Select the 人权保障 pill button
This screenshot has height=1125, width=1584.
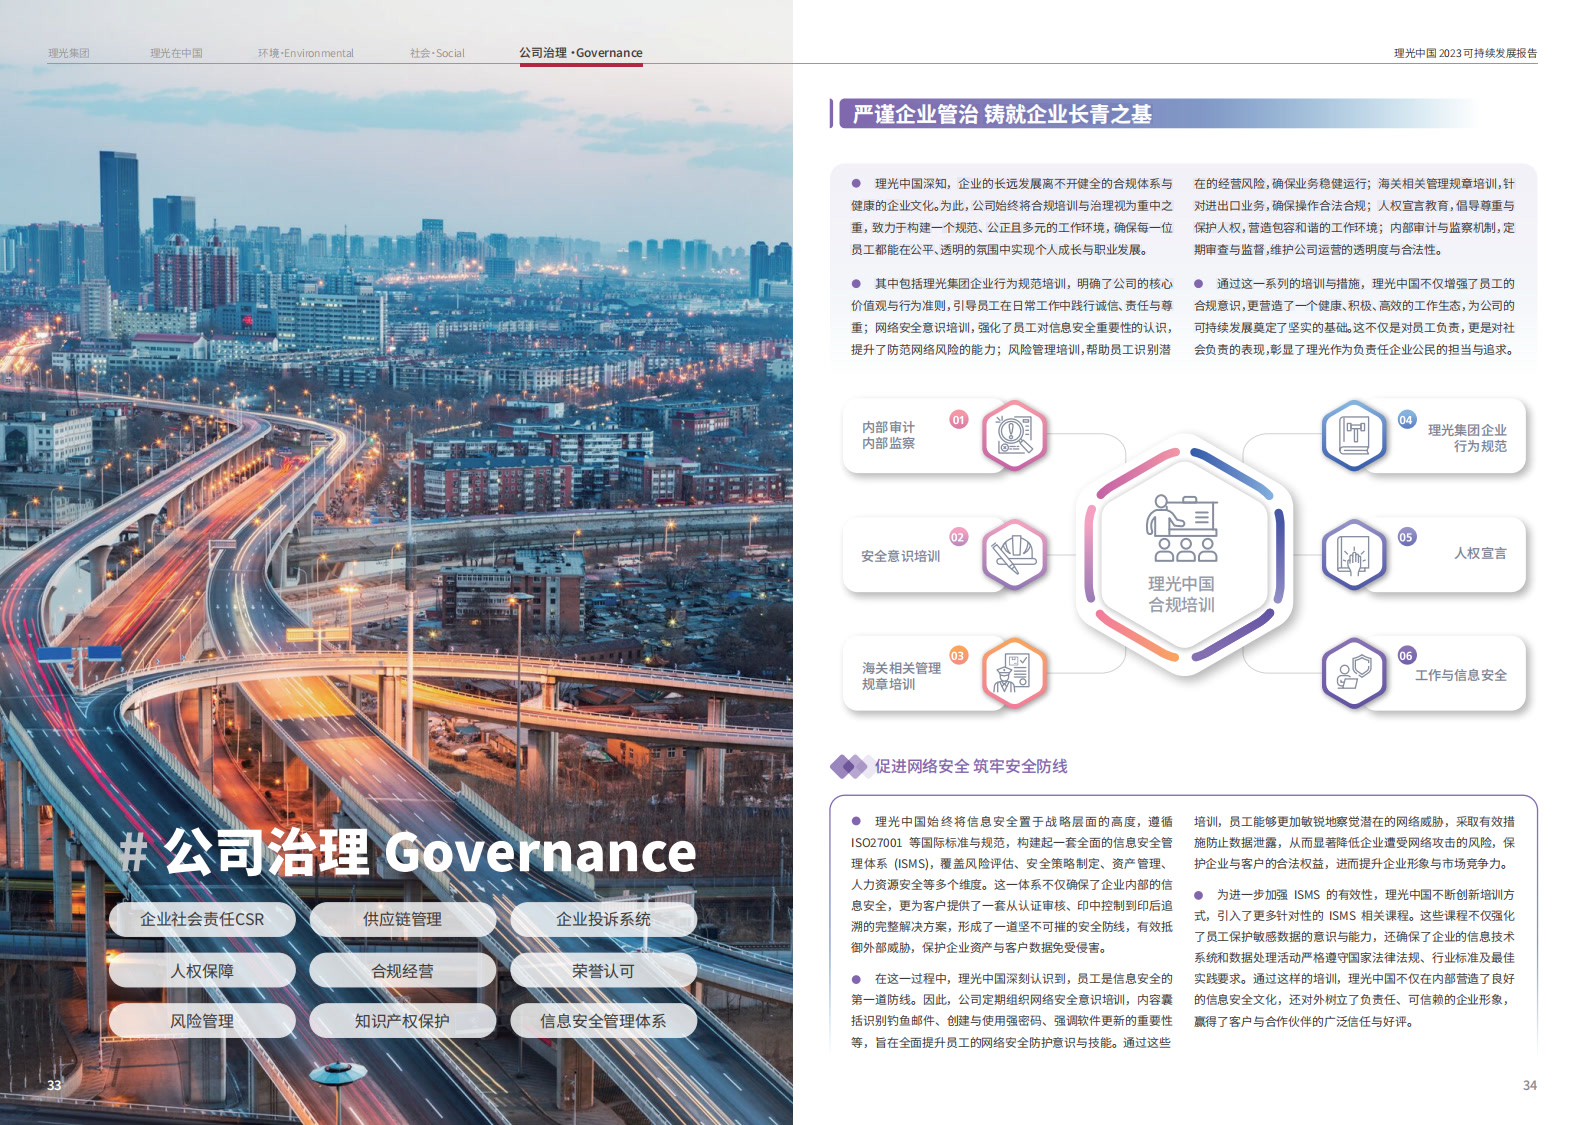(x=202, y=971)
